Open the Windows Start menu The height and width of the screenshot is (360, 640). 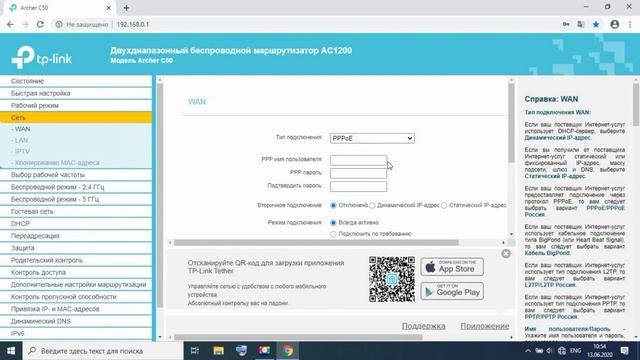pos(11,351)
